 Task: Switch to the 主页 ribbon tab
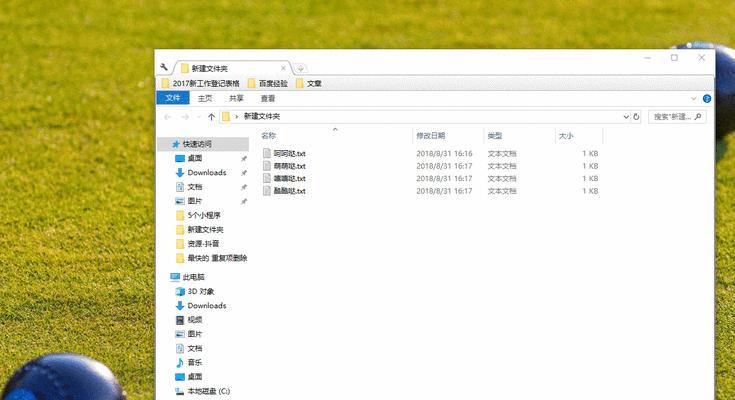(x=205, y=98)
